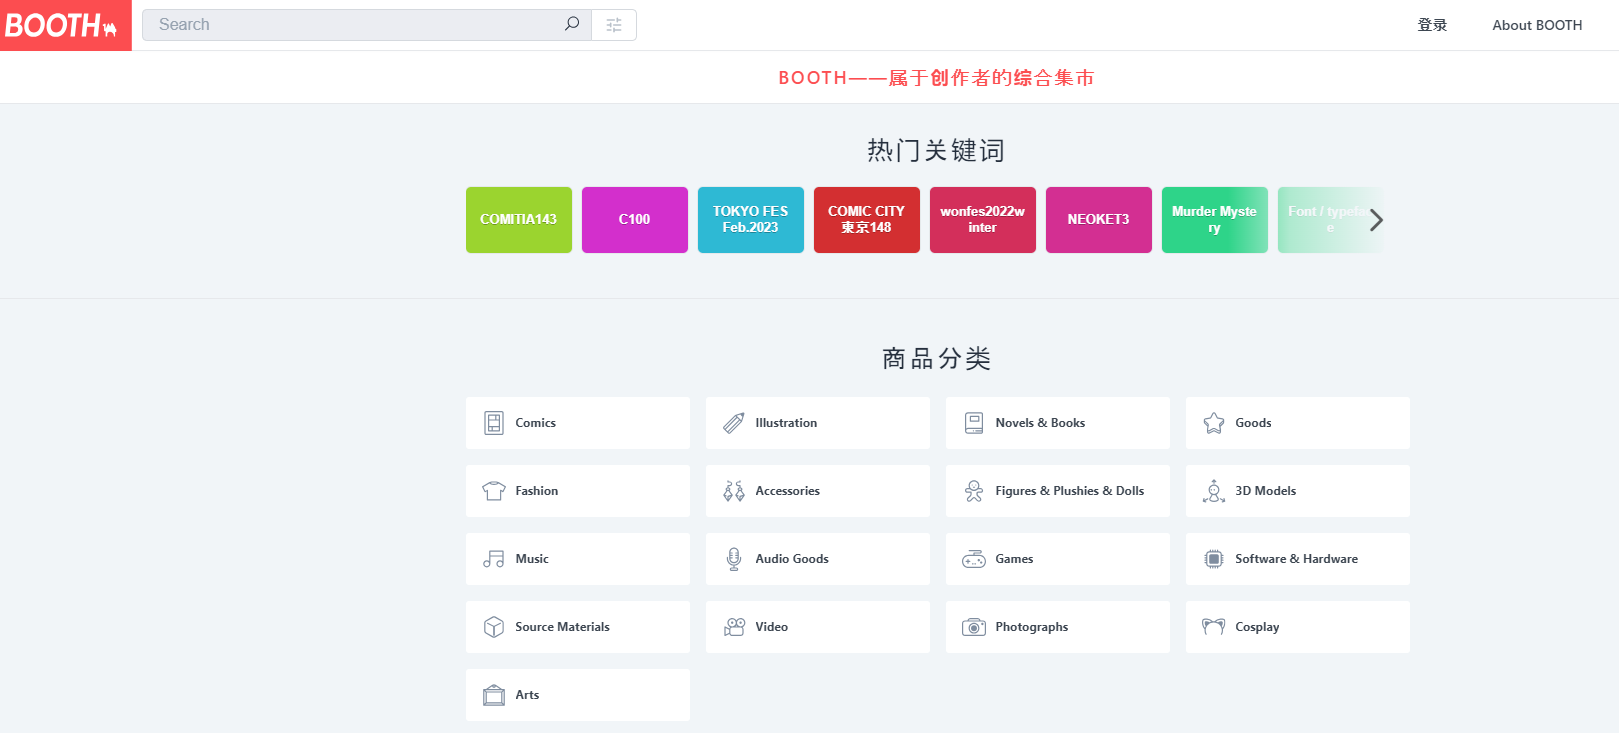Go to Games category
The image size is (1619, 733).
point(1058,559)
